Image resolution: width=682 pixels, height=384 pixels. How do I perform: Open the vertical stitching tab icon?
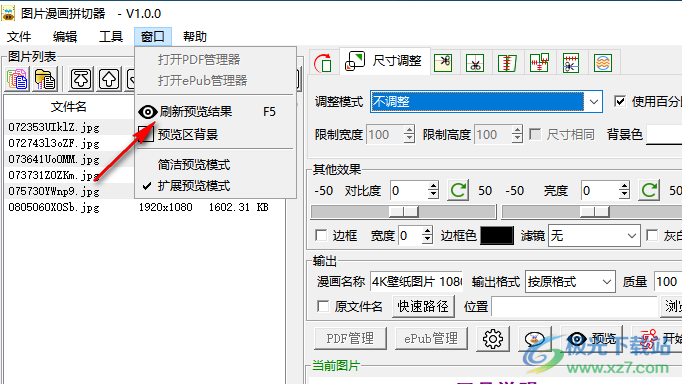click(507, 63)
